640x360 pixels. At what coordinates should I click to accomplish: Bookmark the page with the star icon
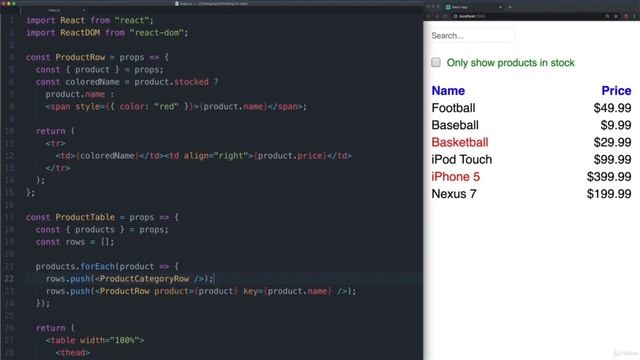[616, 16]
